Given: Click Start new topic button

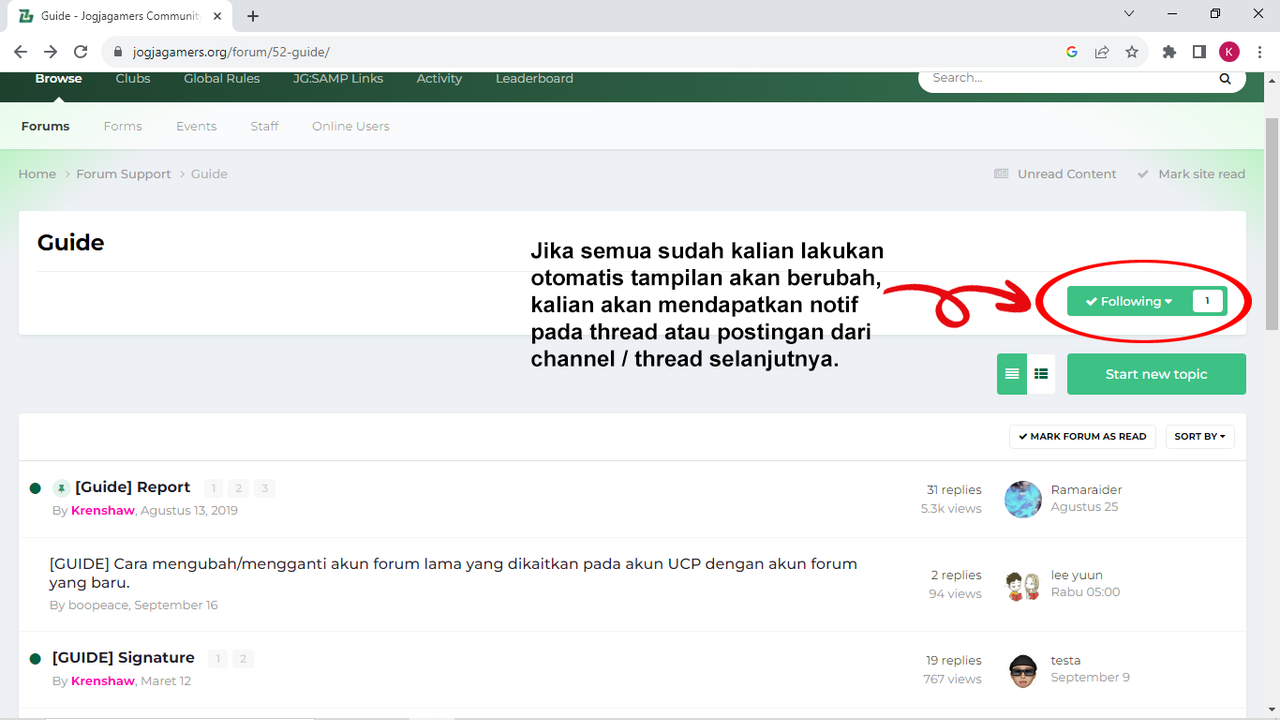Looking at the screenshot, I should 1156,374.
